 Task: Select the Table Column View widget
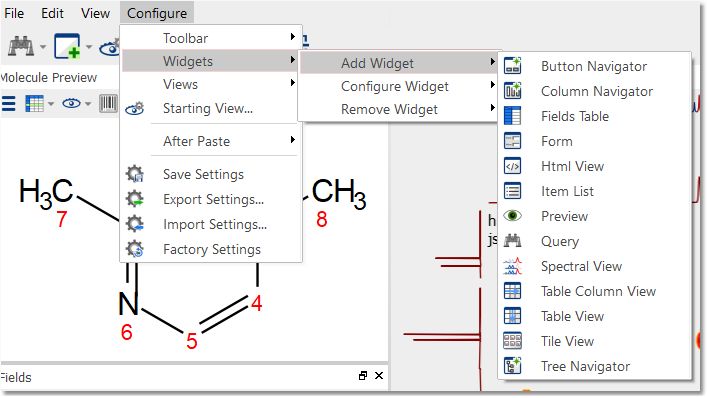tap(598, 291)
